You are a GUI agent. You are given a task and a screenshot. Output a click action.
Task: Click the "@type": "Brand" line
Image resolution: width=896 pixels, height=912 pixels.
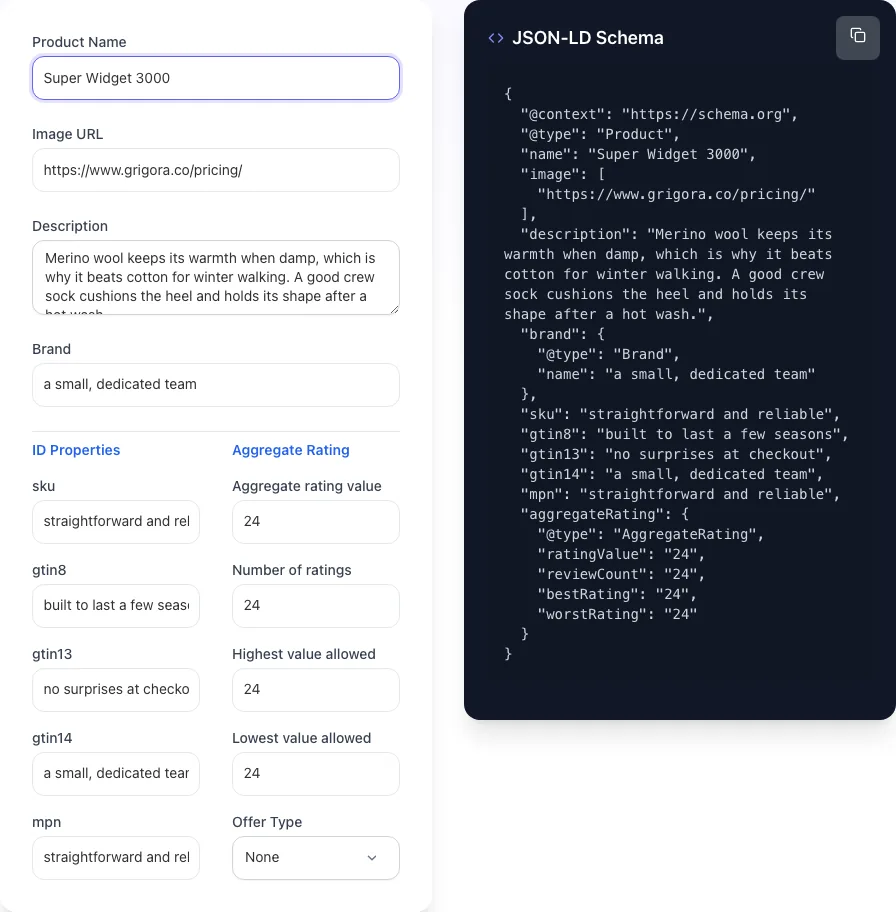point(608,354)
